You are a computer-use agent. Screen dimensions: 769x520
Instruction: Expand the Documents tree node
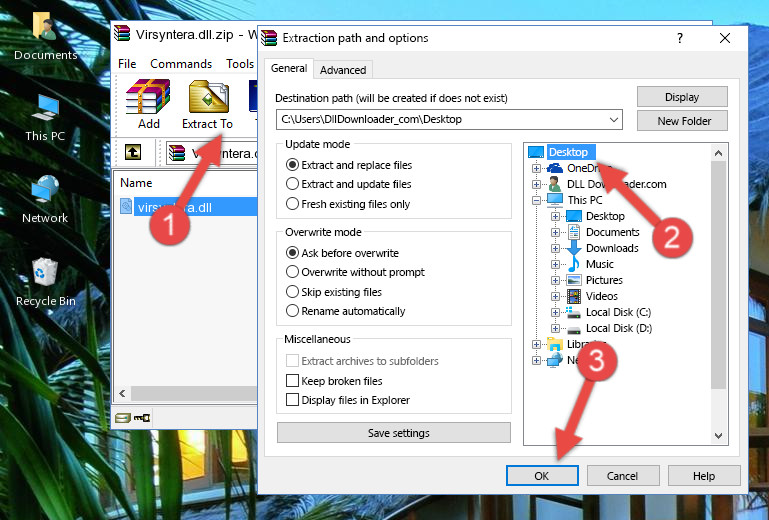[555, 233]
